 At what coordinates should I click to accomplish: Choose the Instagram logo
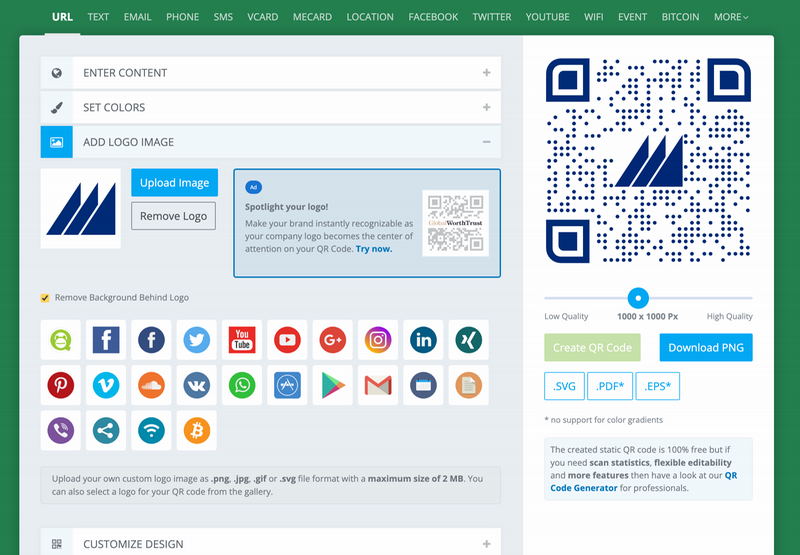click(x=378, y=340)
